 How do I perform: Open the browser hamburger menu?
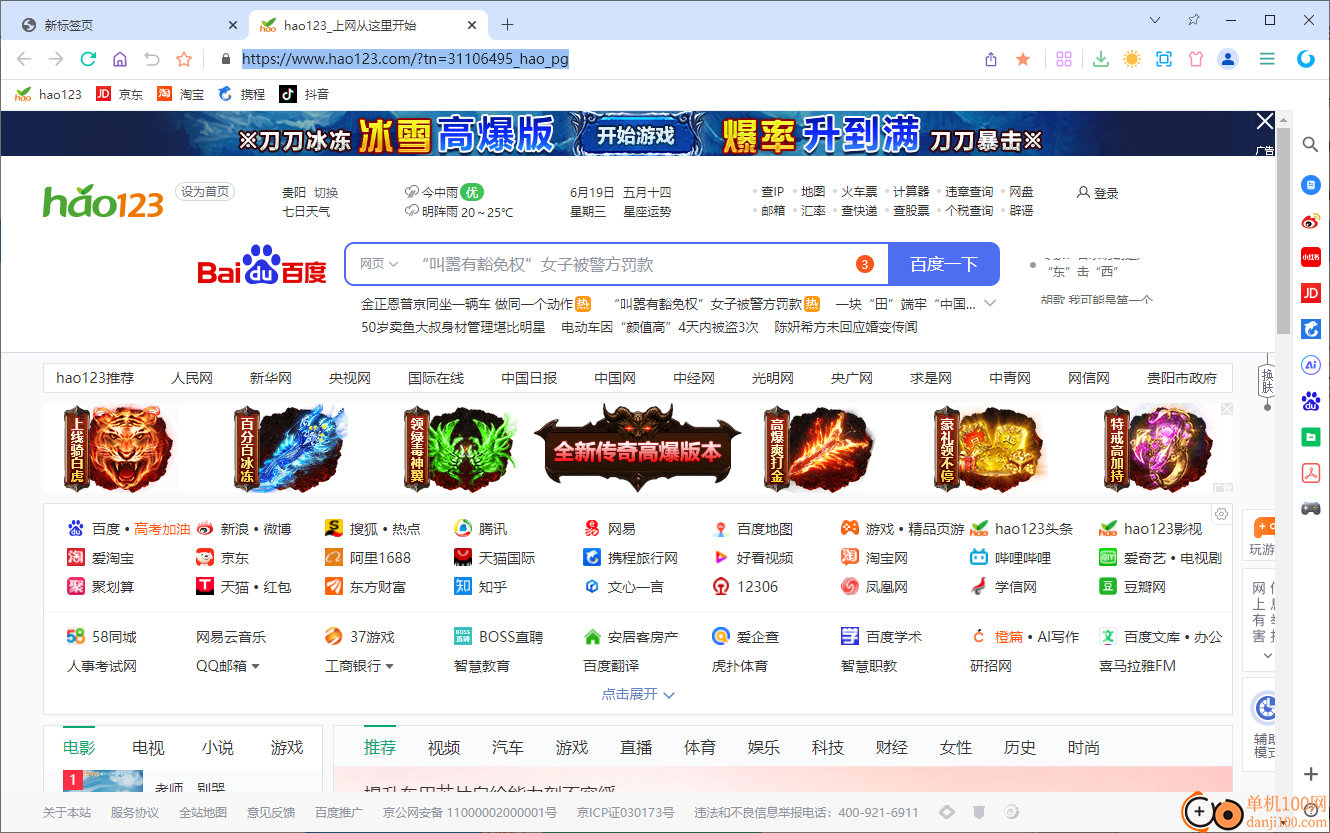(1267, 59)
